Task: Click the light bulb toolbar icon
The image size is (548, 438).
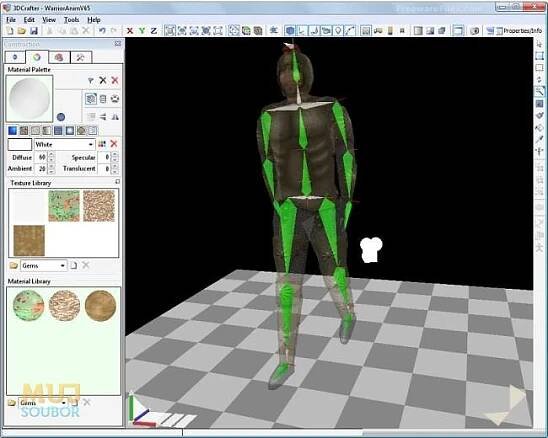Action: [x=338, y=31]
